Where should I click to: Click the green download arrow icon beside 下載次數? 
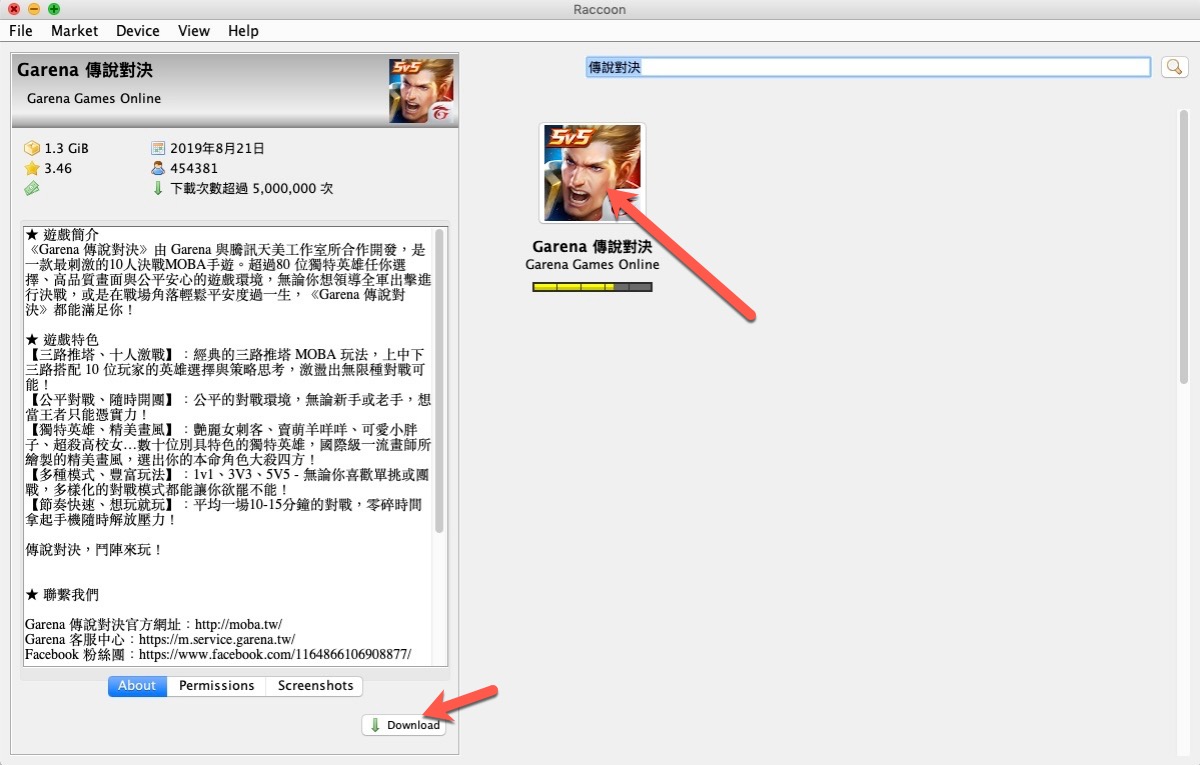point(157,188)
